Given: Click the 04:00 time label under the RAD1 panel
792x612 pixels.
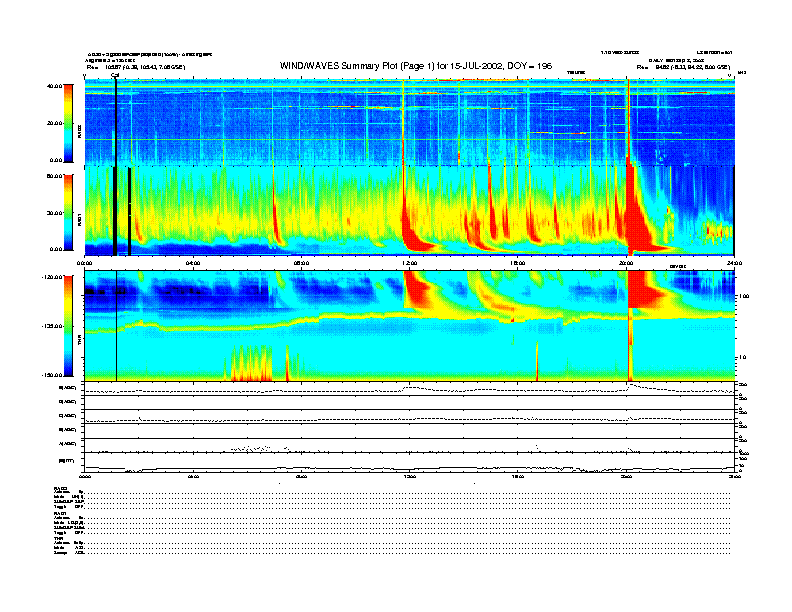Looking at the screenshot, I should coord(193,263).
